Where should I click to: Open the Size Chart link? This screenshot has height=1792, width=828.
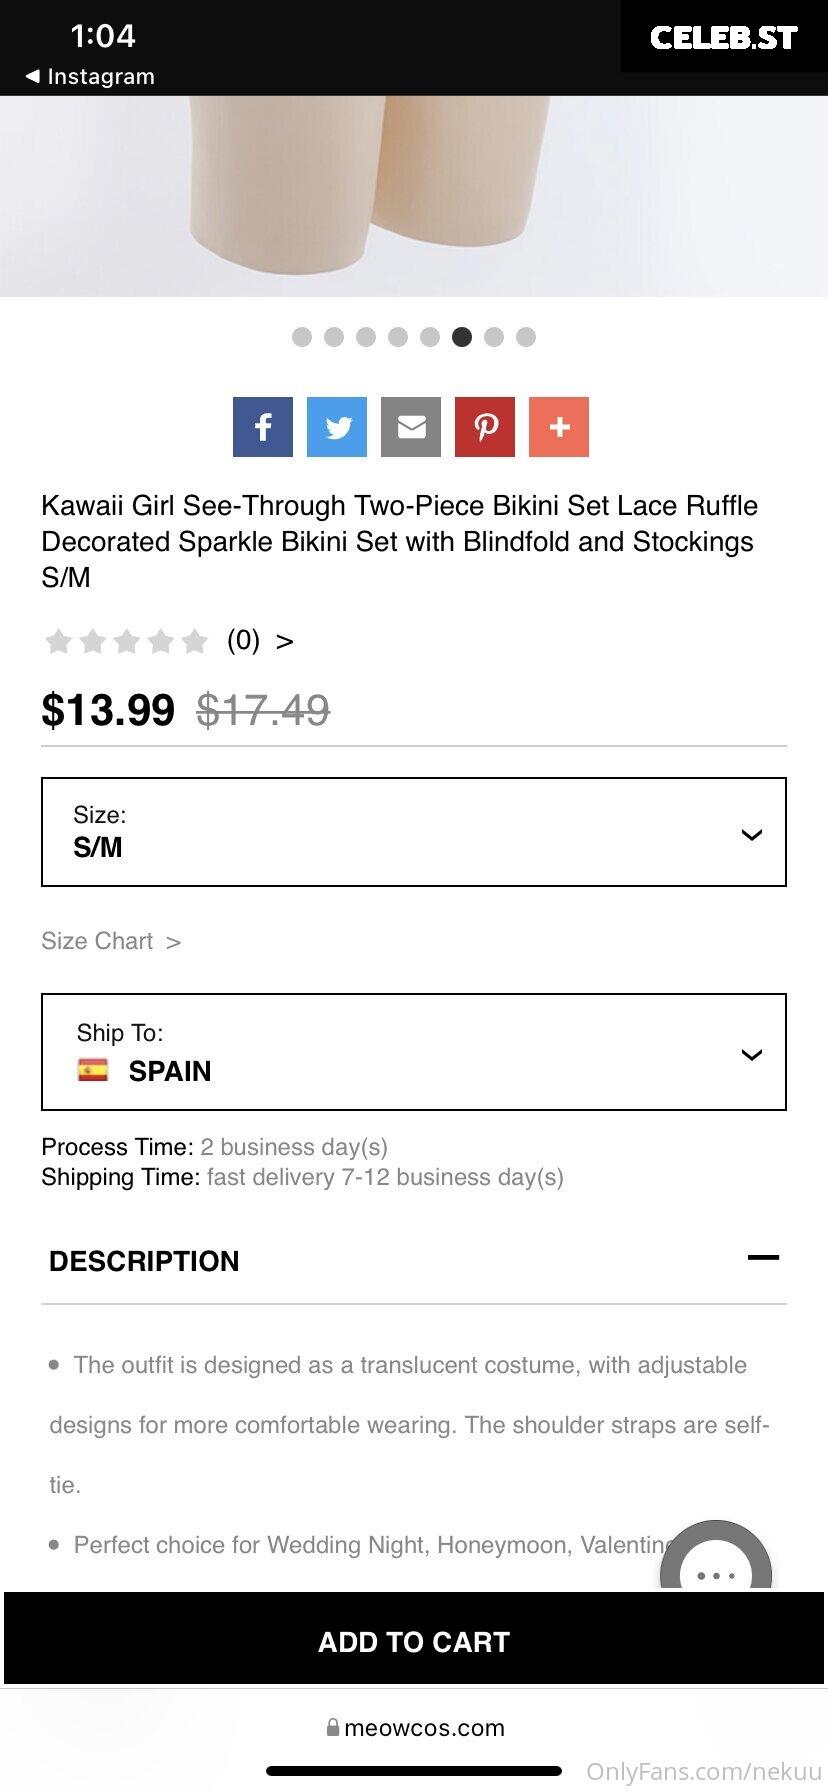[111, 941]
